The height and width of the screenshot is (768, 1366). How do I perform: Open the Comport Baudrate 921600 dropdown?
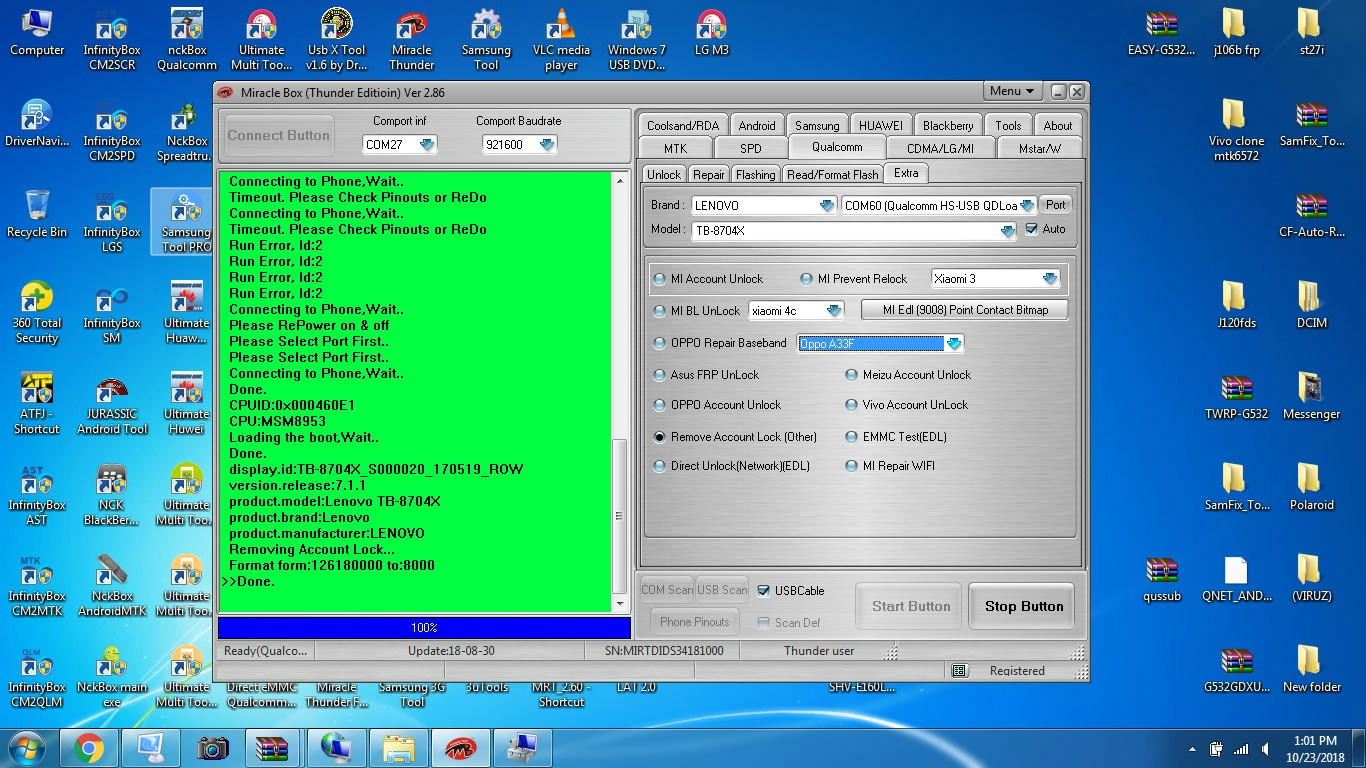pos(546,145)
